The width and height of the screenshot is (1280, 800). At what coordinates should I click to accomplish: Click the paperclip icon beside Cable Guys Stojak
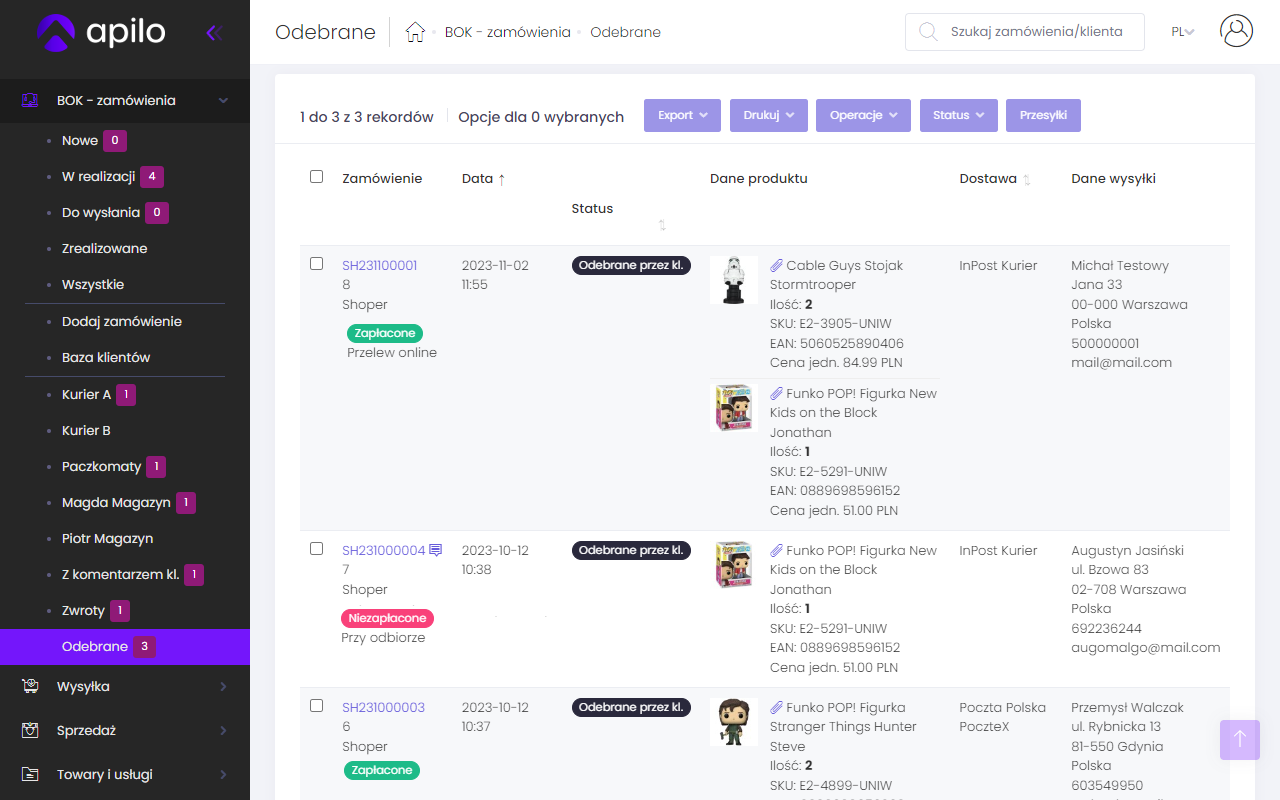coord(777,265)
